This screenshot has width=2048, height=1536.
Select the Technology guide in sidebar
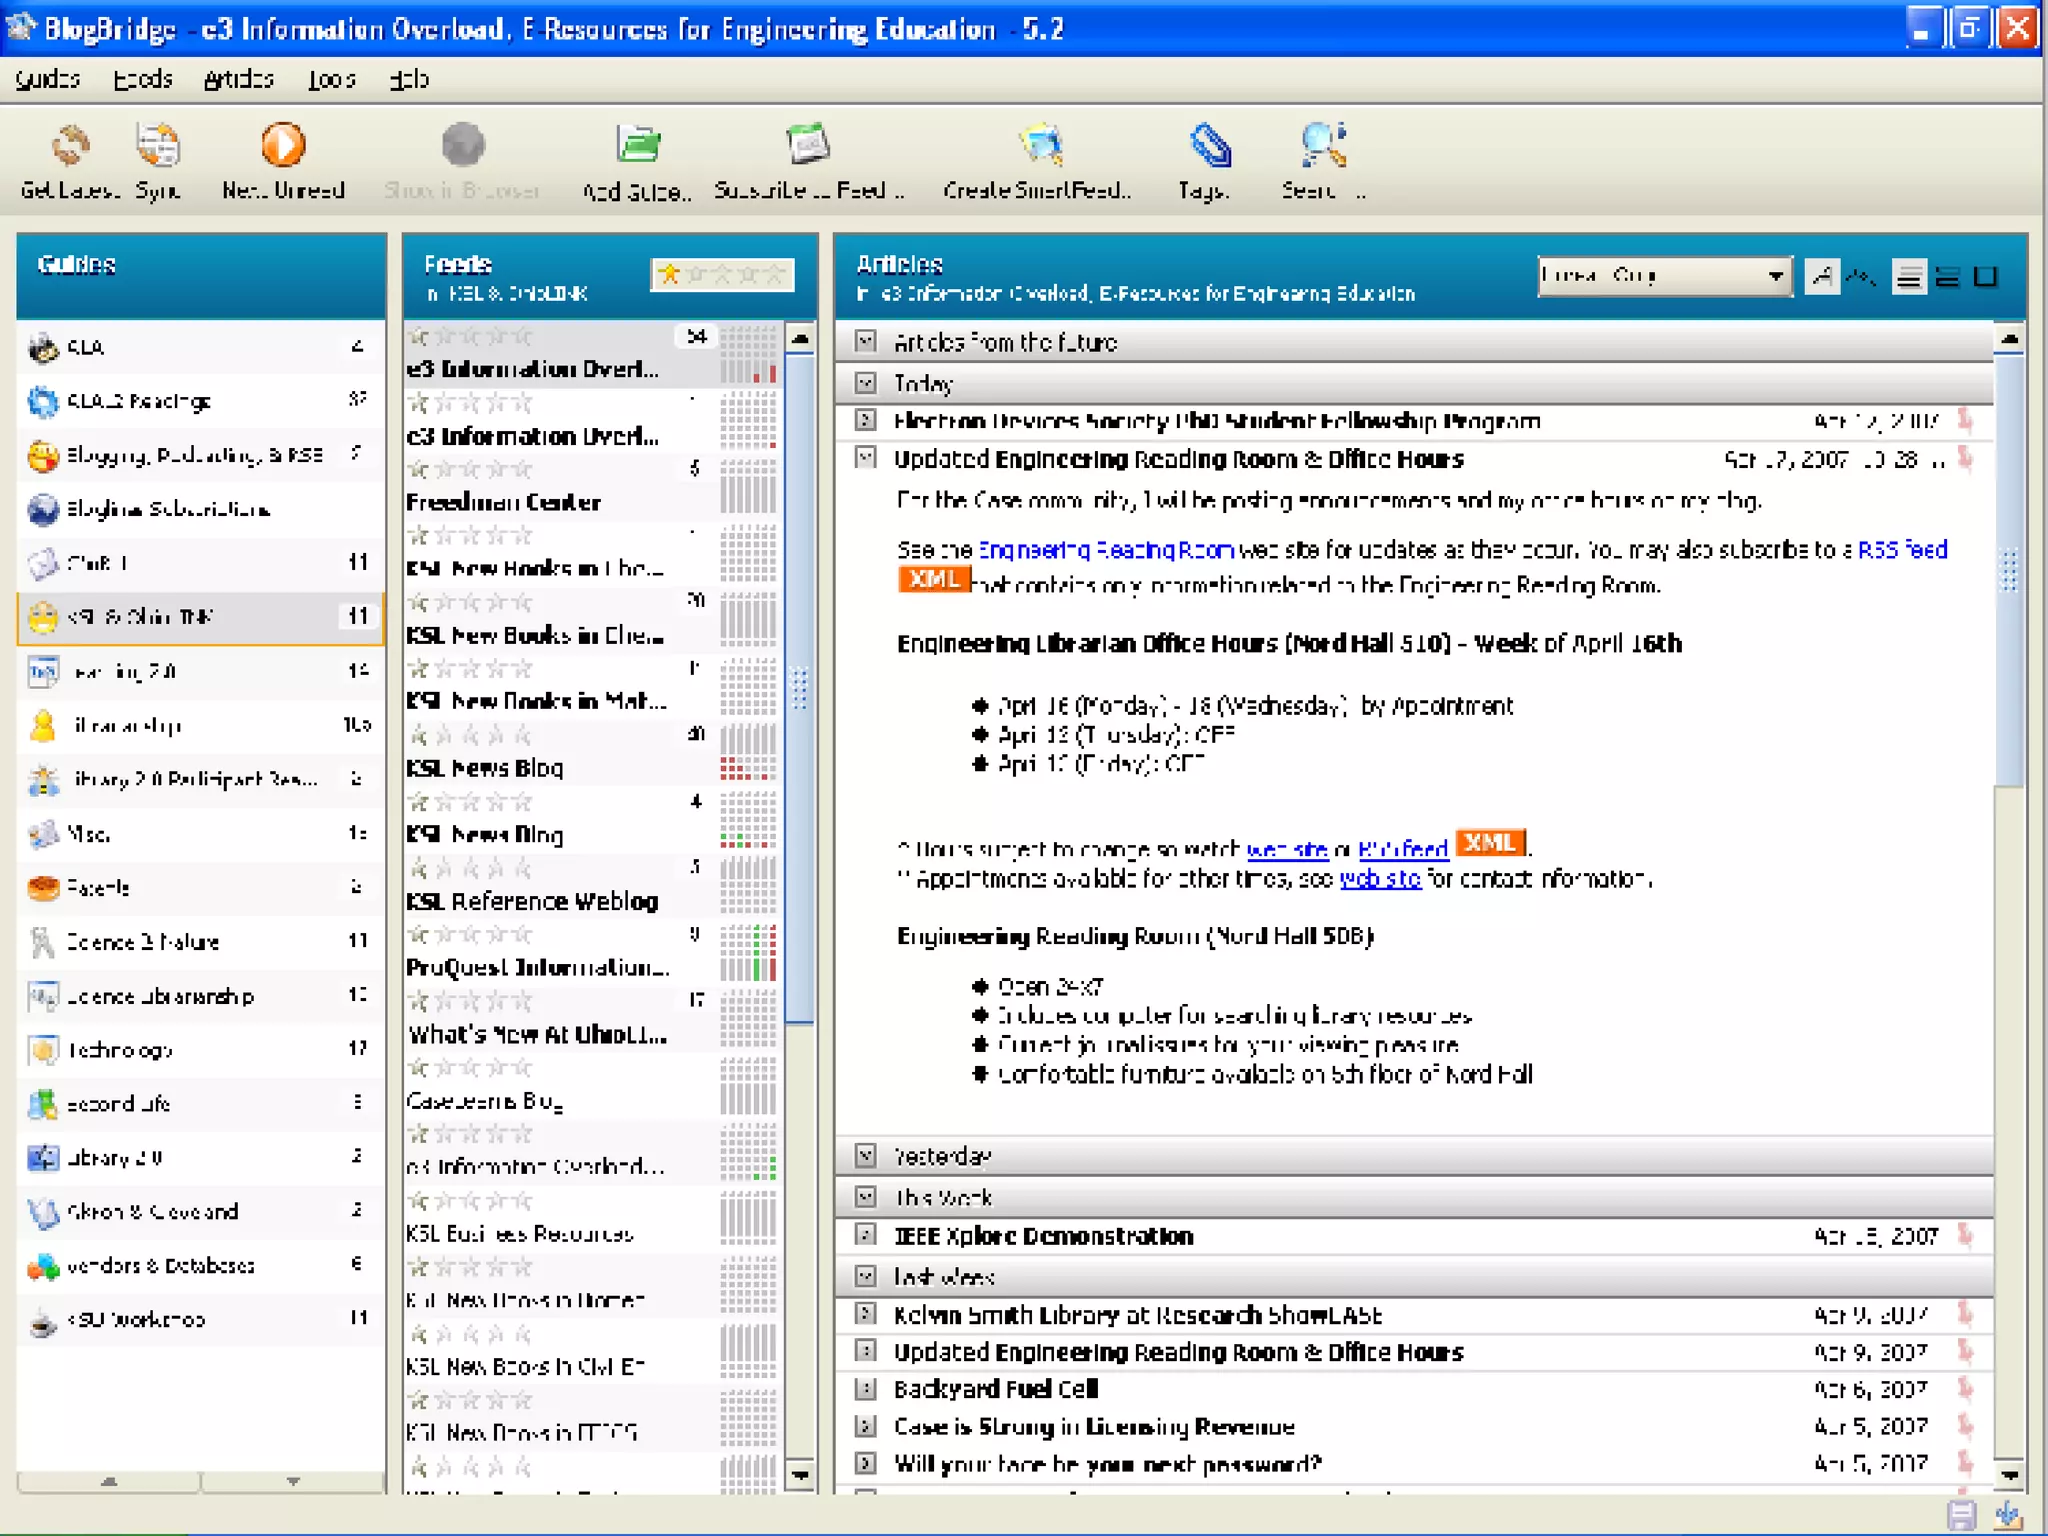(x=120, y=1050)
